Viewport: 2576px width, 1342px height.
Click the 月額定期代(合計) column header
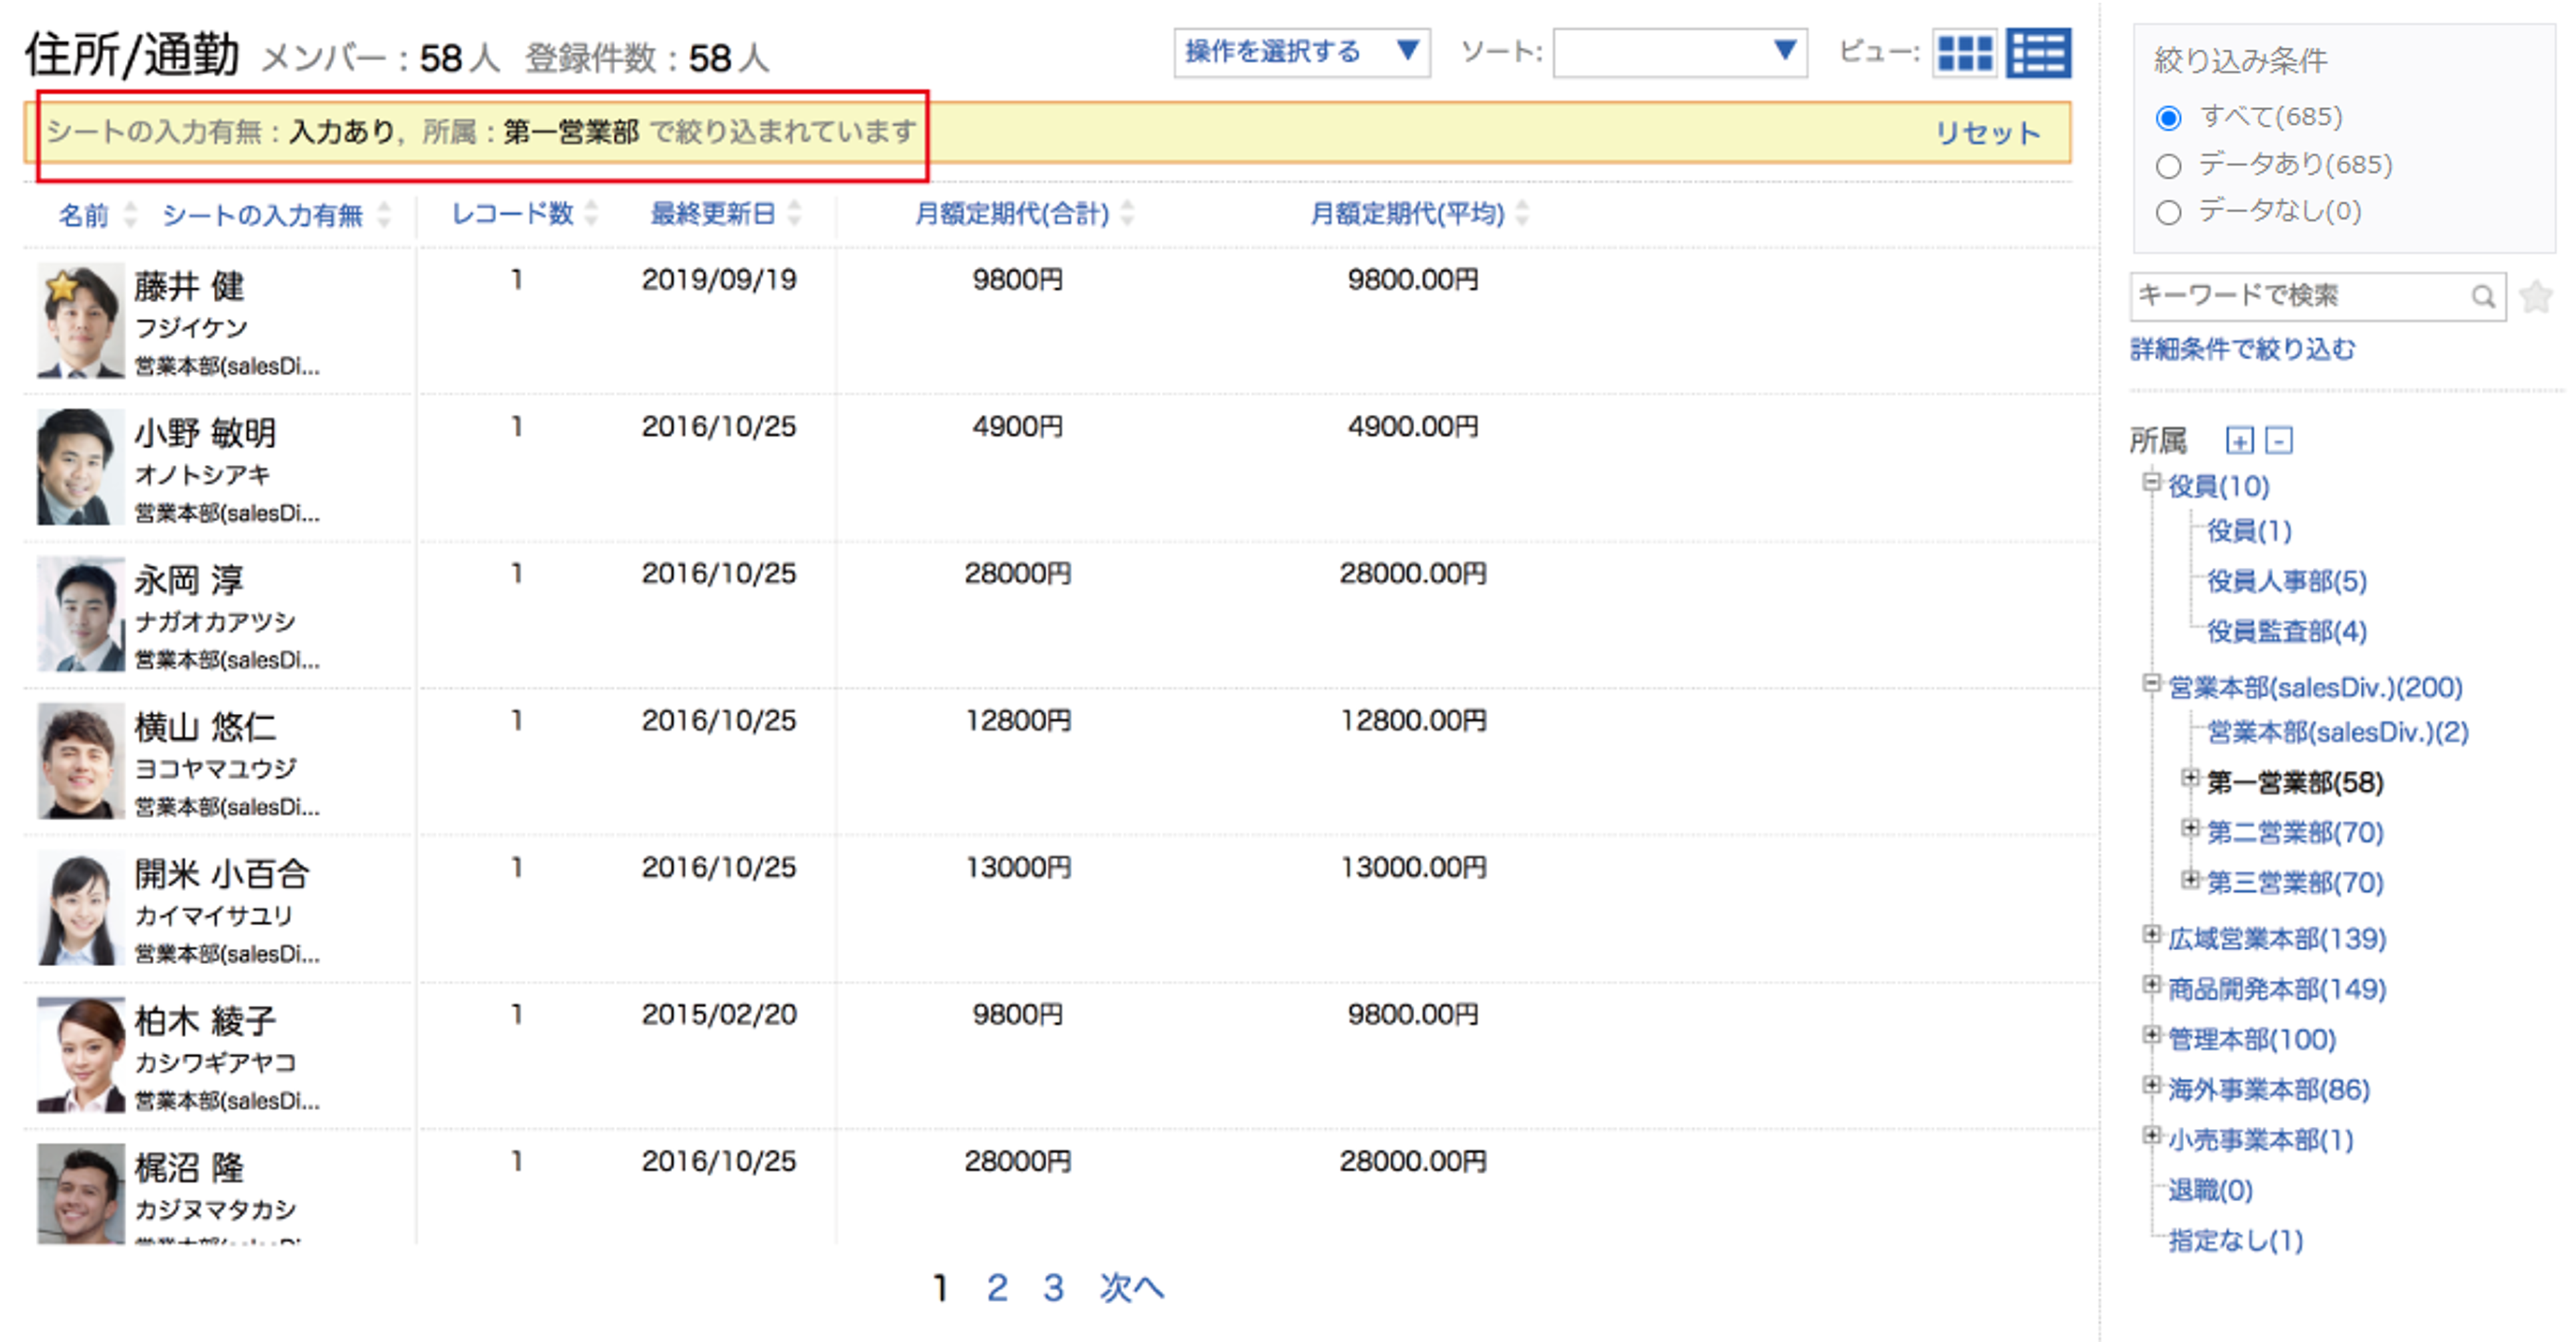click(1012, 213)
